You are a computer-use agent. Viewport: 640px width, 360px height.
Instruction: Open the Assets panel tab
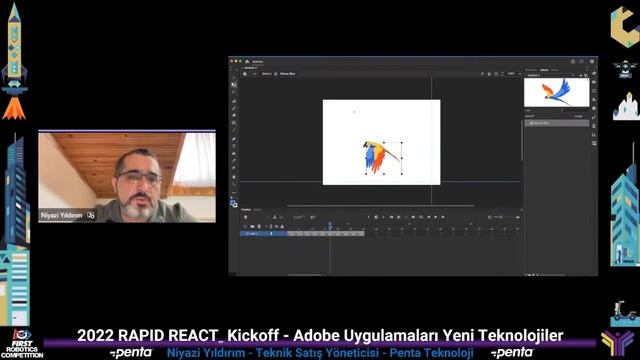(x=555, y=70)
